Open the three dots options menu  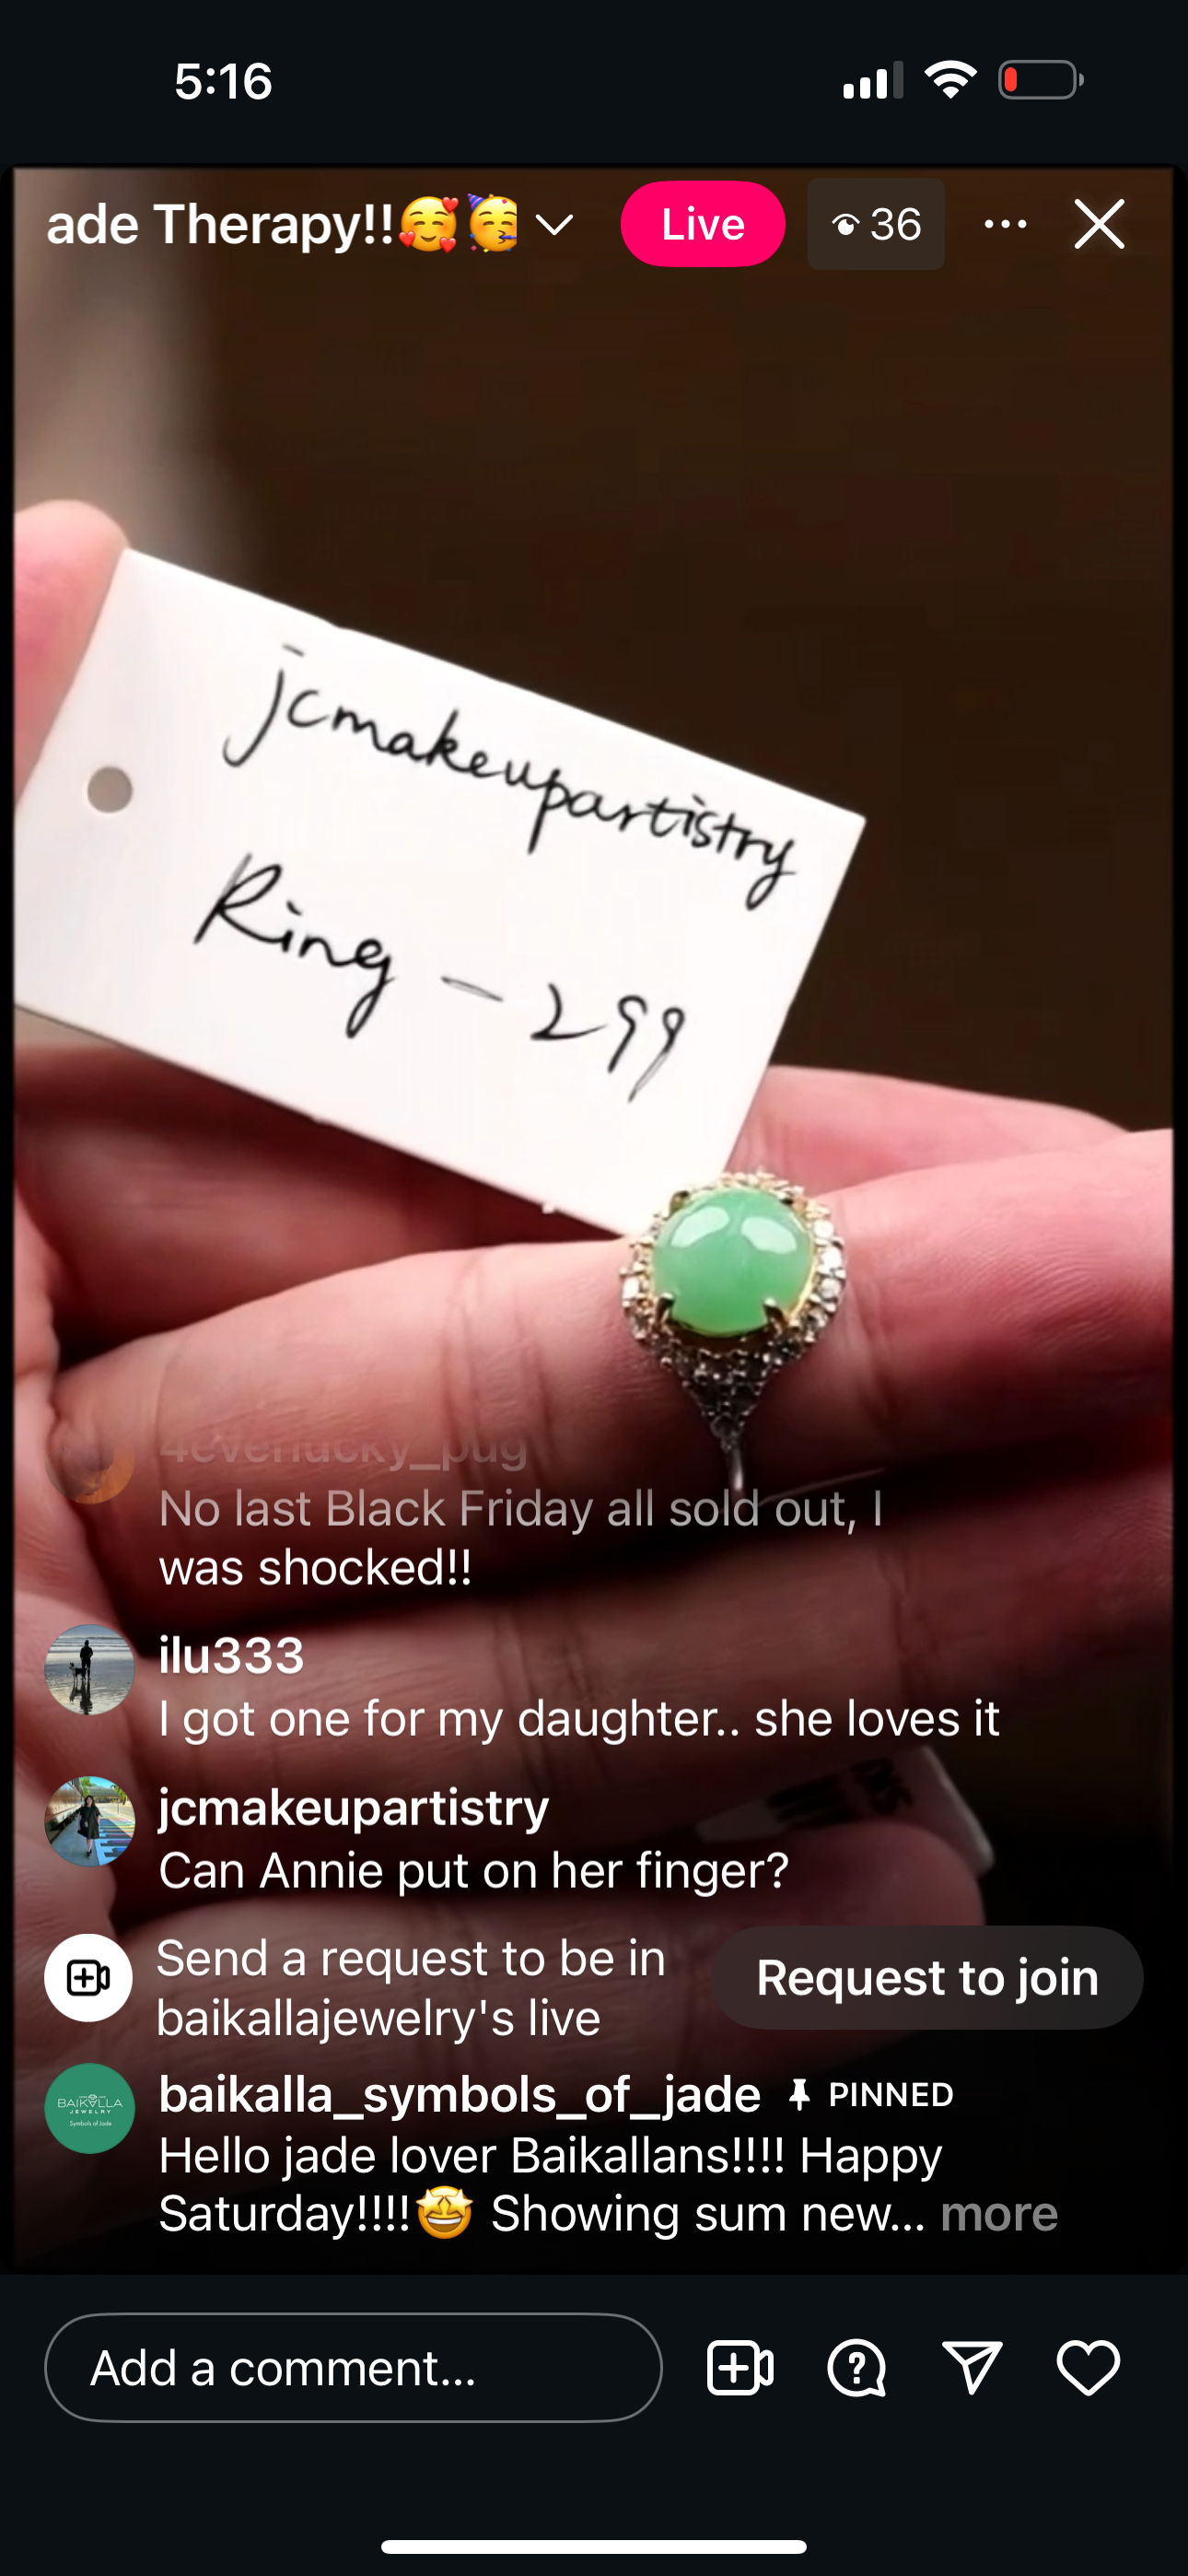pyautogui.click(x=1005, y=224)
